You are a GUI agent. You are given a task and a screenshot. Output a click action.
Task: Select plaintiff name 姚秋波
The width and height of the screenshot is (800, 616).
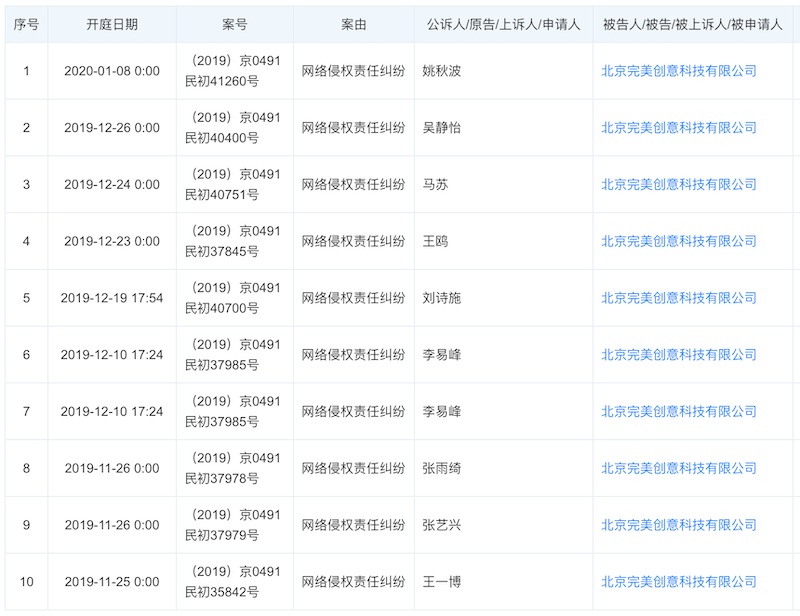pos(442,71)
